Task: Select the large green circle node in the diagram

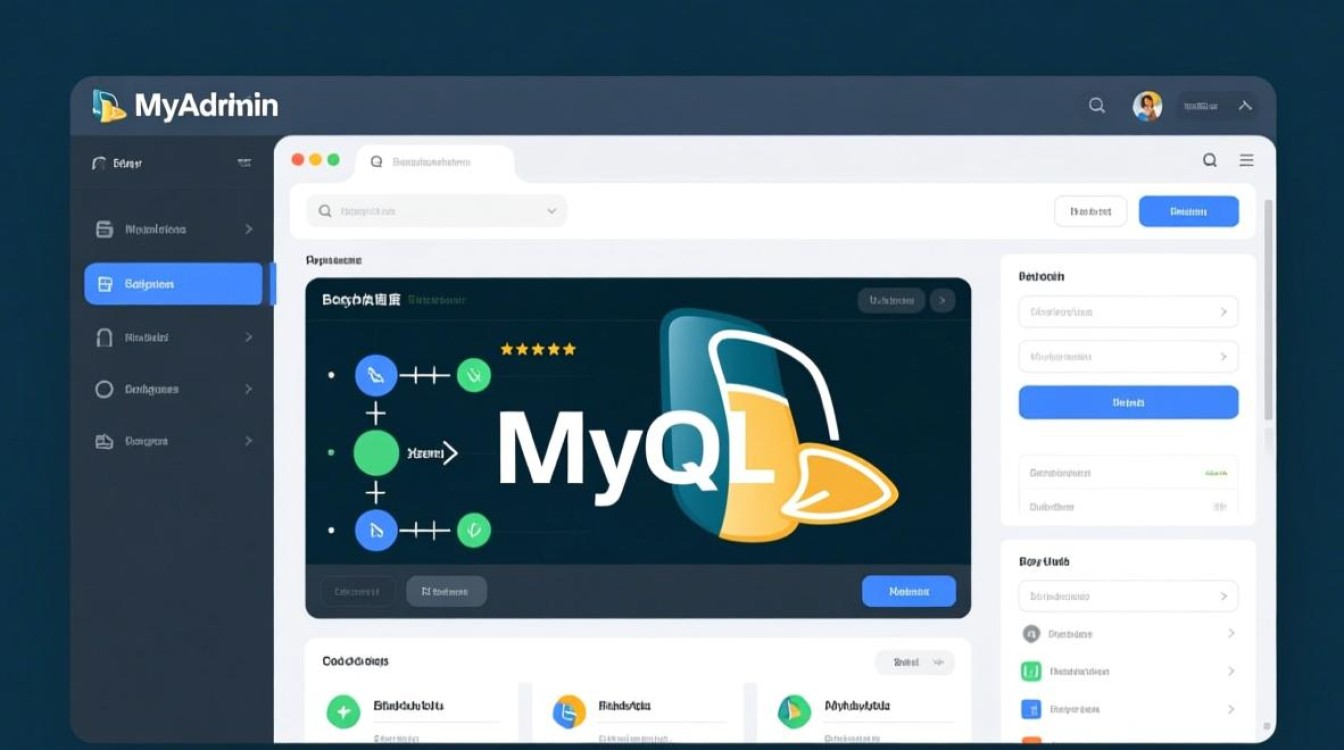Action: pos(376,453)
